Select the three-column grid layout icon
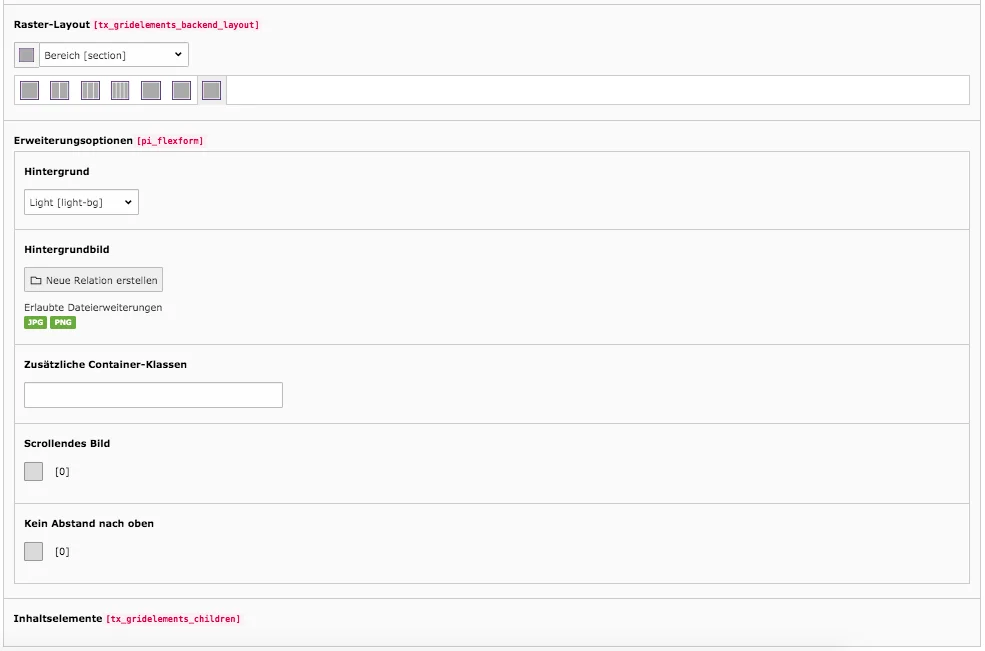 click(x=89, y=90)
